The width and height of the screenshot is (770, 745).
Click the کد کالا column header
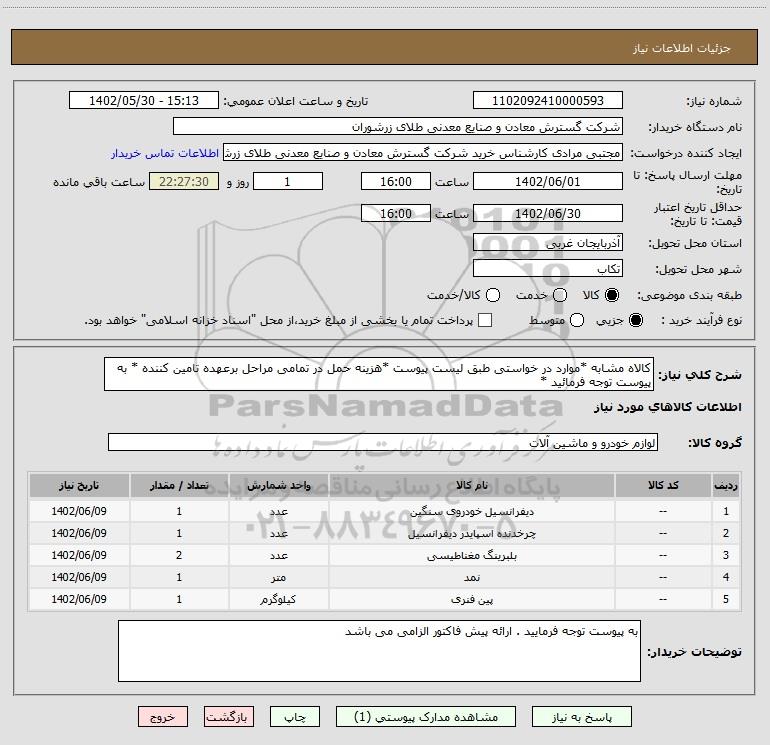(663, 485)
